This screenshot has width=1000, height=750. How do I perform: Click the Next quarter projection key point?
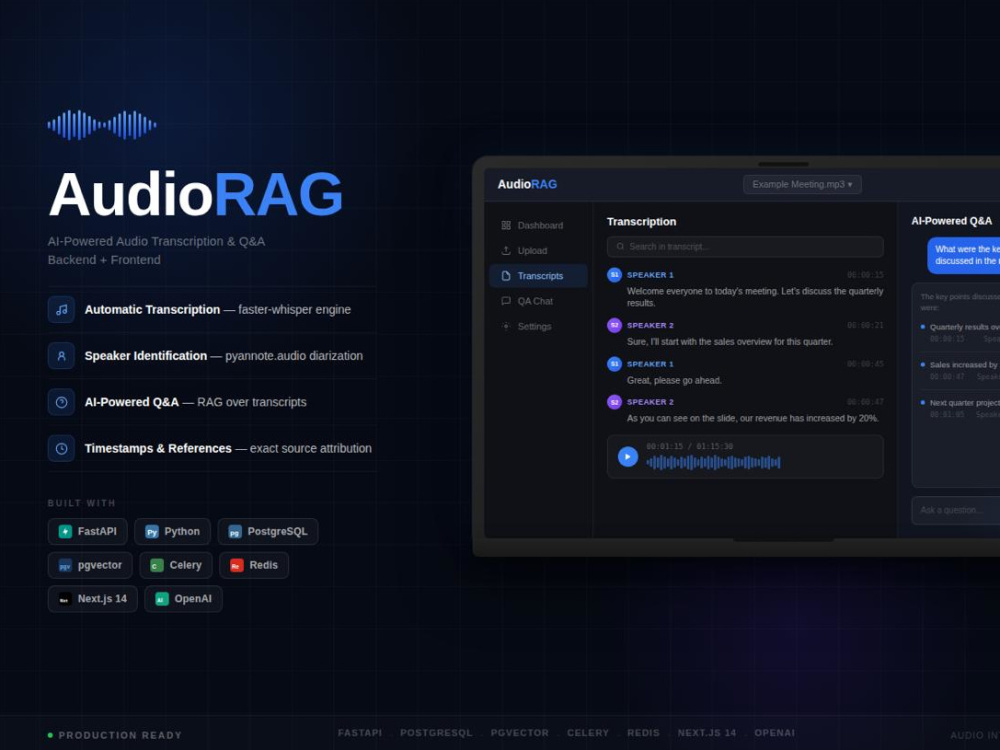(x=960, y=408)
